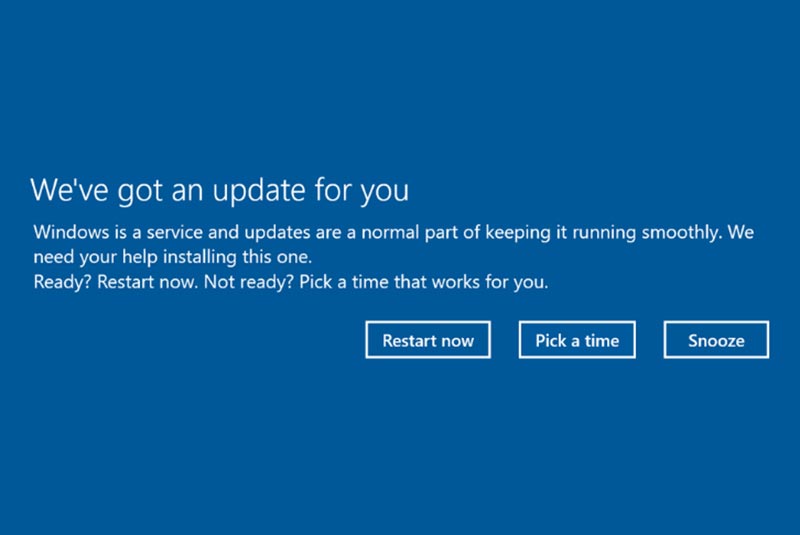
Task: Hit the Snooze button
Action: click(x=716, y=340)
